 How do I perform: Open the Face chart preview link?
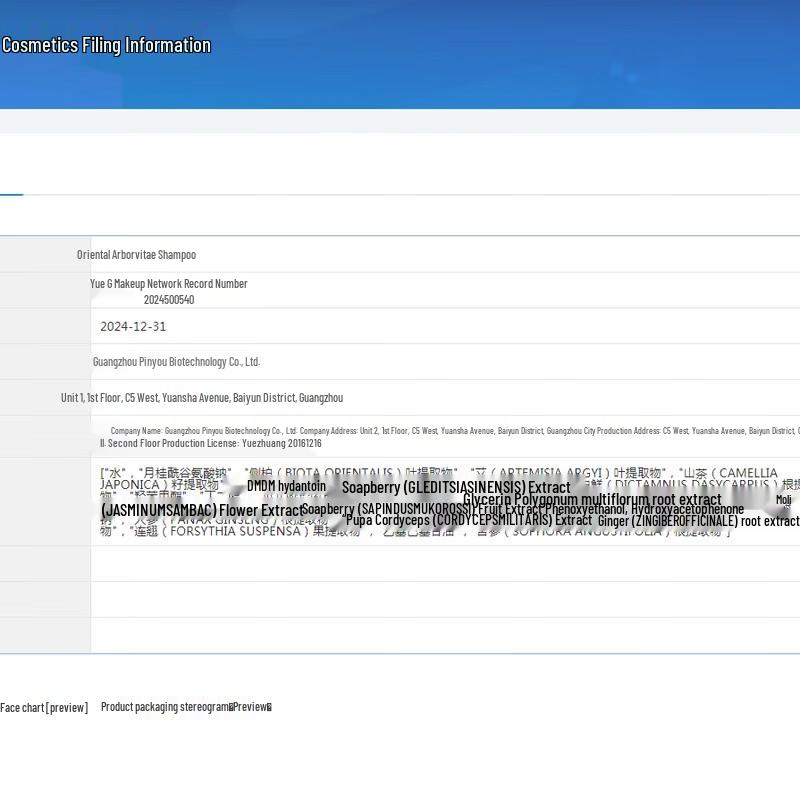click(44, 707)
